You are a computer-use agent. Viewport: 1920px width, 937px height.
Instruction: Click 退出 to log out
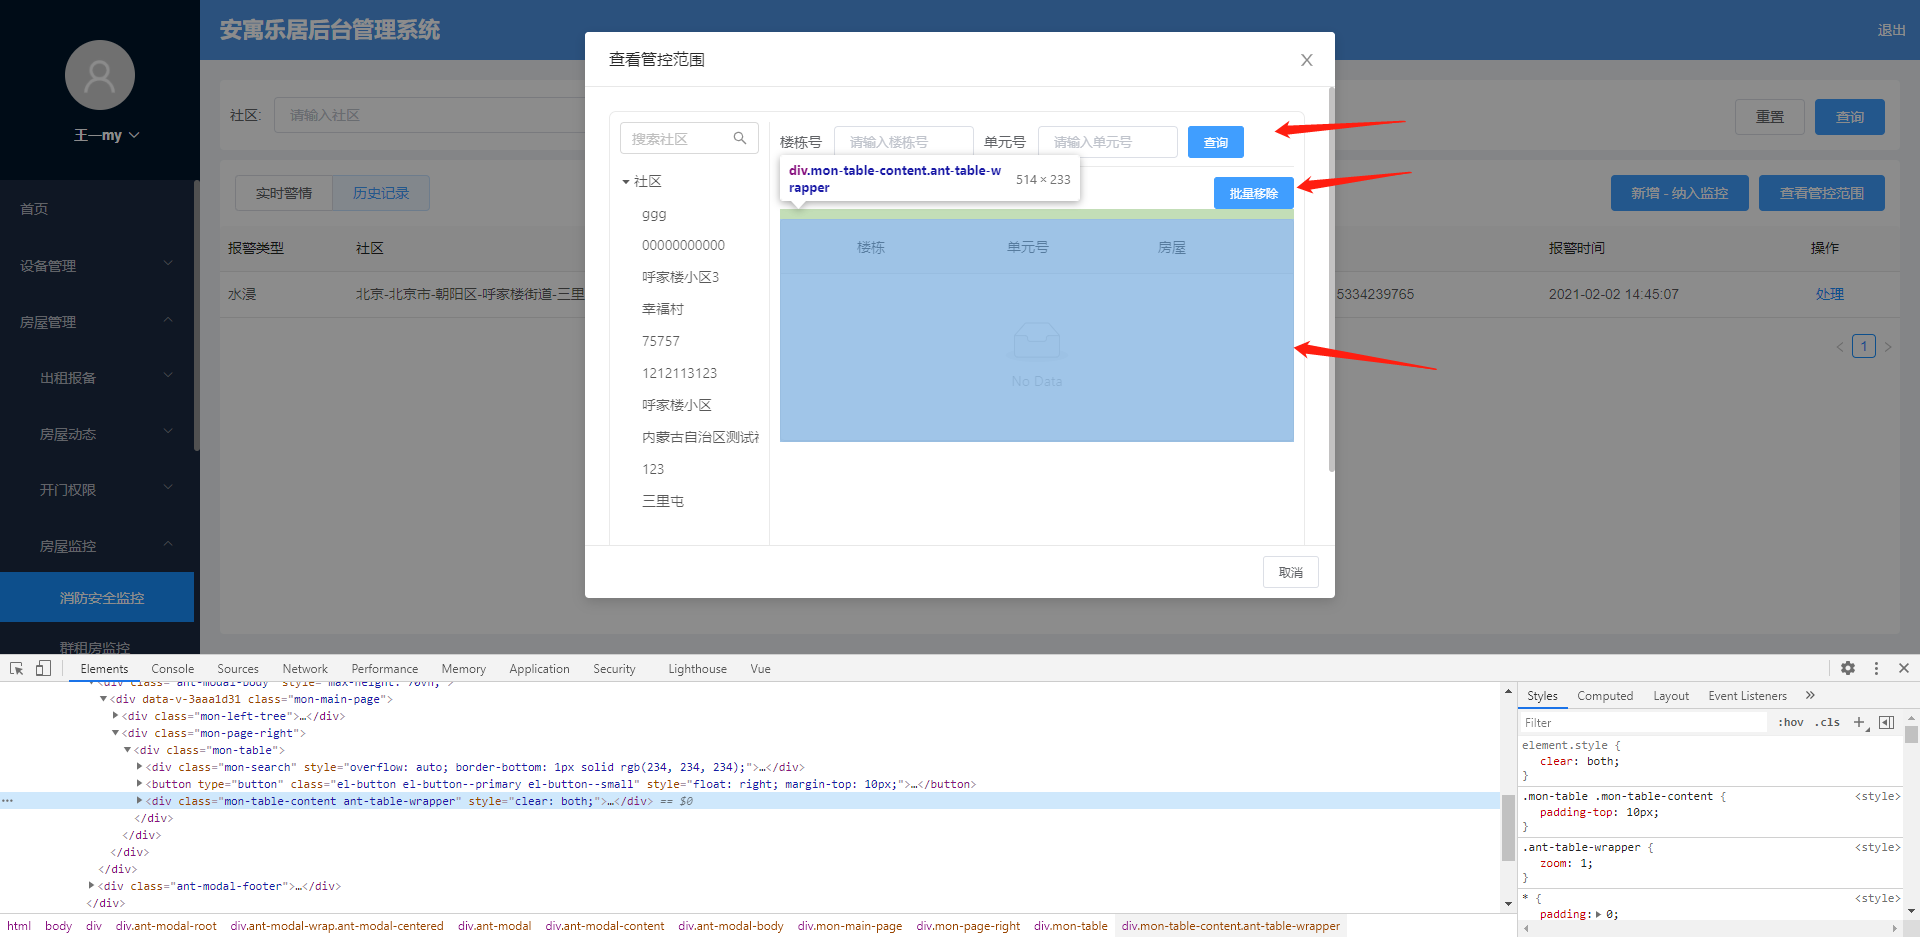point(1891,30)
